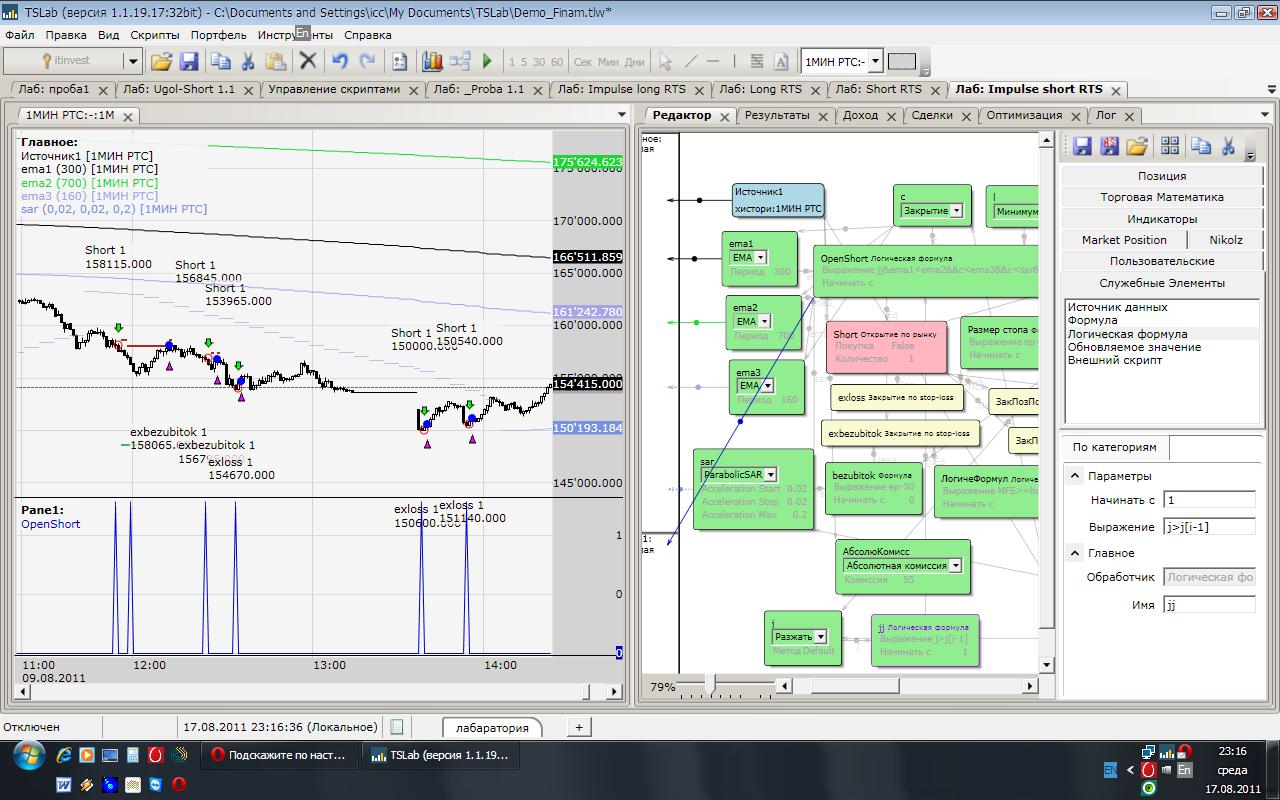Select the arrow cursor tool in toolbar

665,61
